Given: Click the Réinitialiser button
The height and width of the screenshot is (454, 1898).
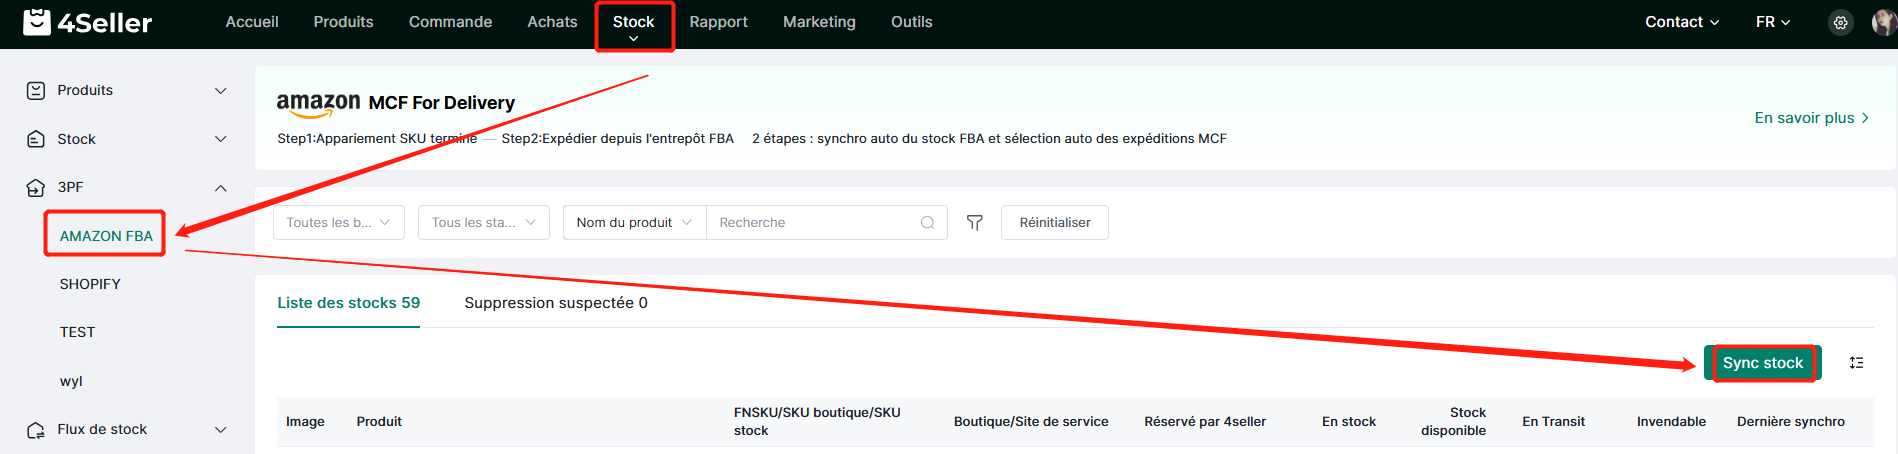Looking at the screenshot, I should pyautogui.click(x=1055, y=223).
